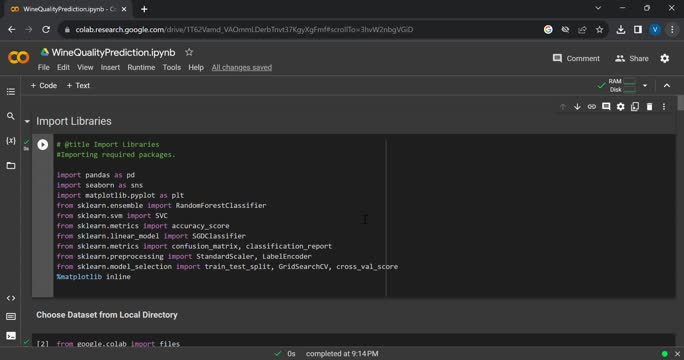Collapse the Colab header with chevron

pyautogui.click(x=667, y=86)
